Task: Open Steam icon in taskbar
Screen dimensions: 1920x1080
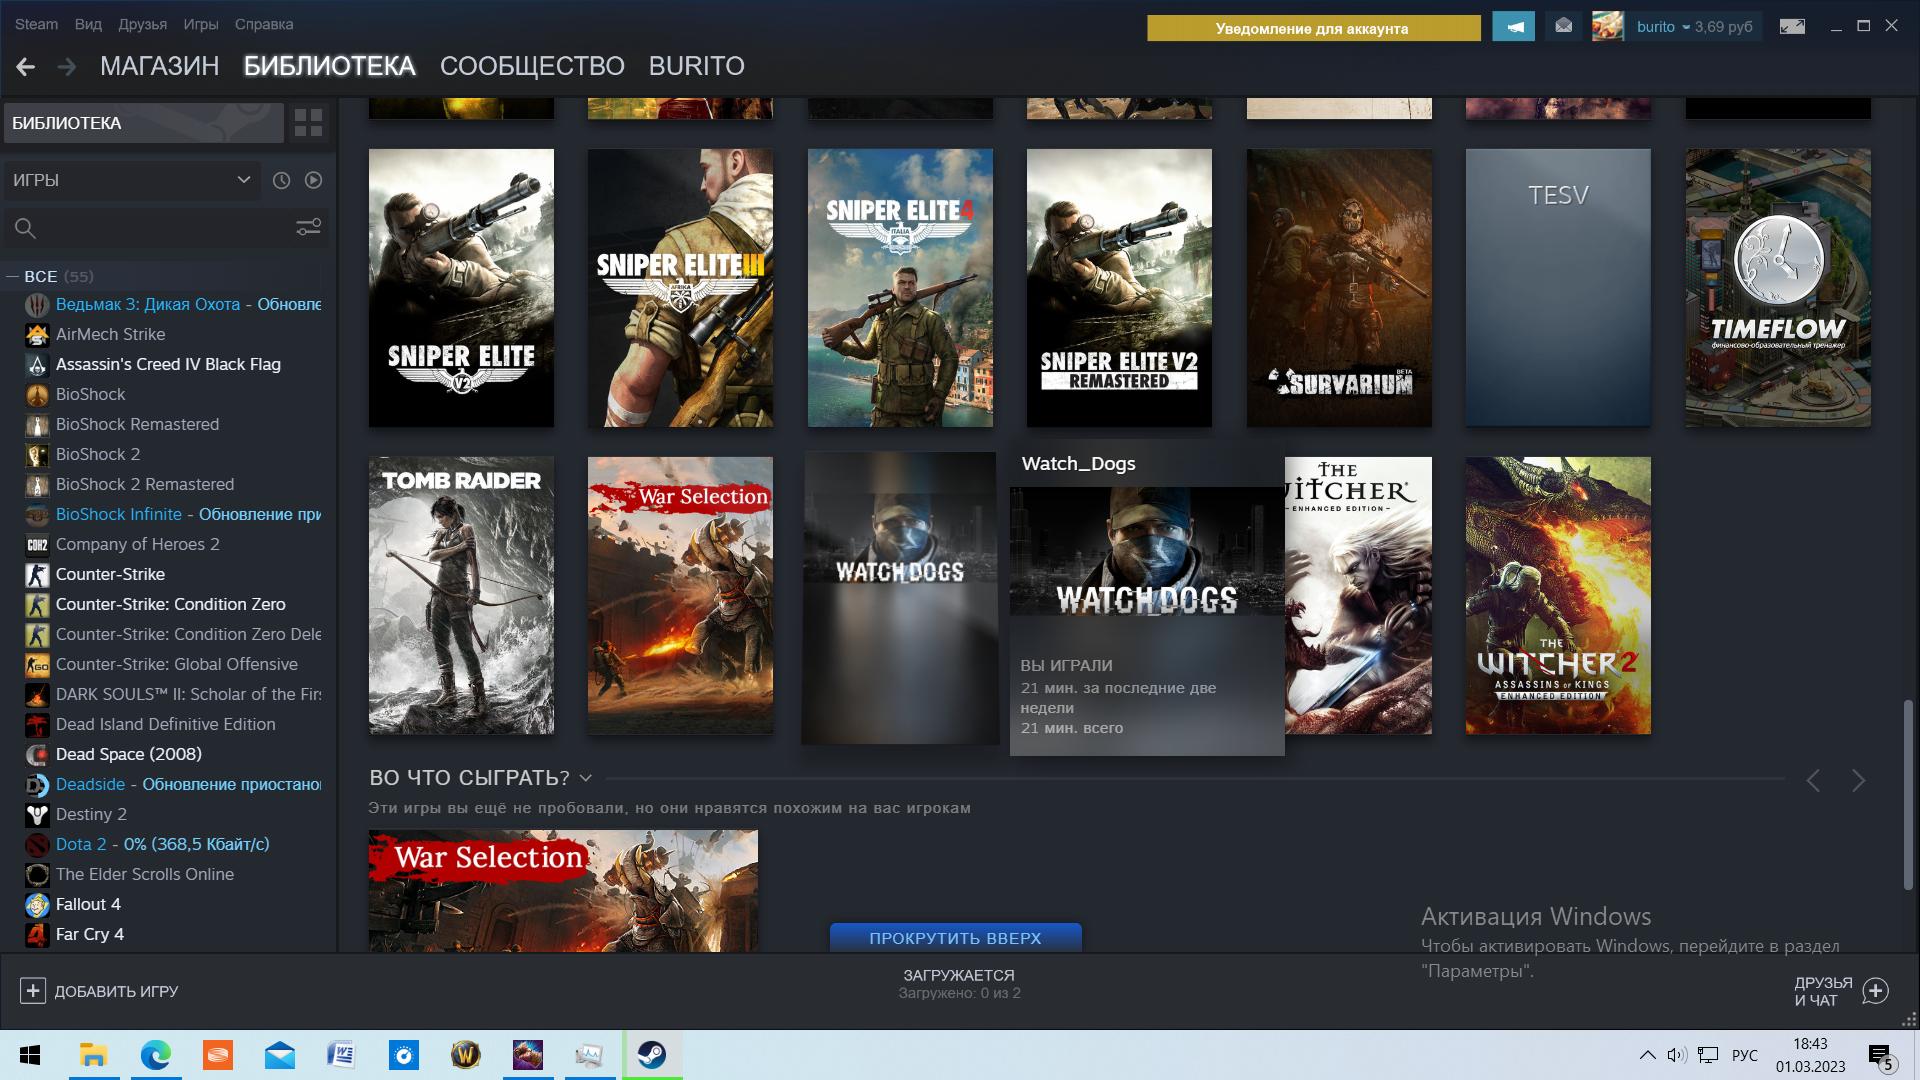Action: point(652,1055)
